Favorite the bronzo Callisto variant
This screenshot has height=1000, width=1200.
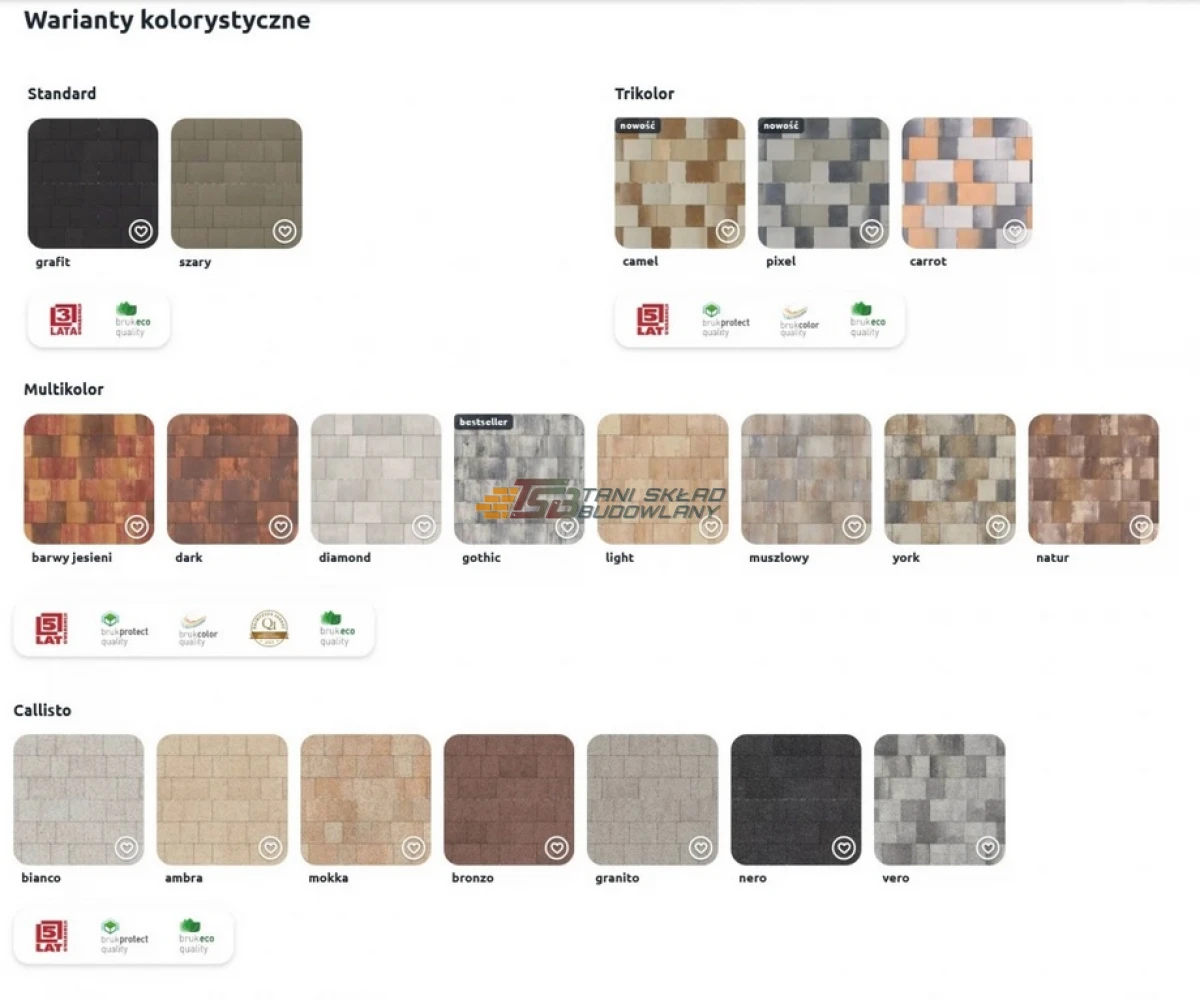click(557, 848)
